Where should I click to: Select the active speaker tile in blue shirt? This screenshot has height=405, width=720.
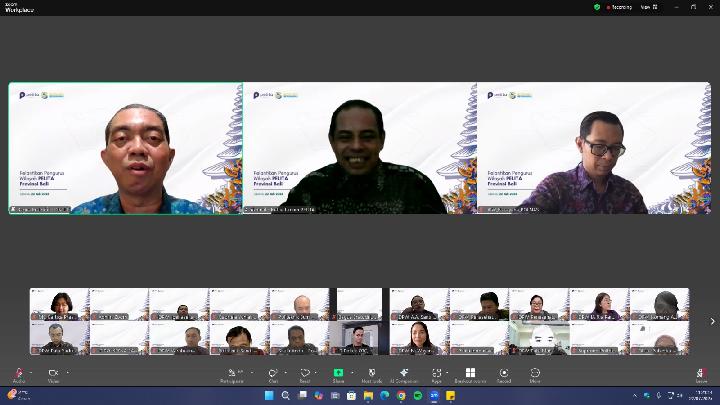tap(125, 148)
